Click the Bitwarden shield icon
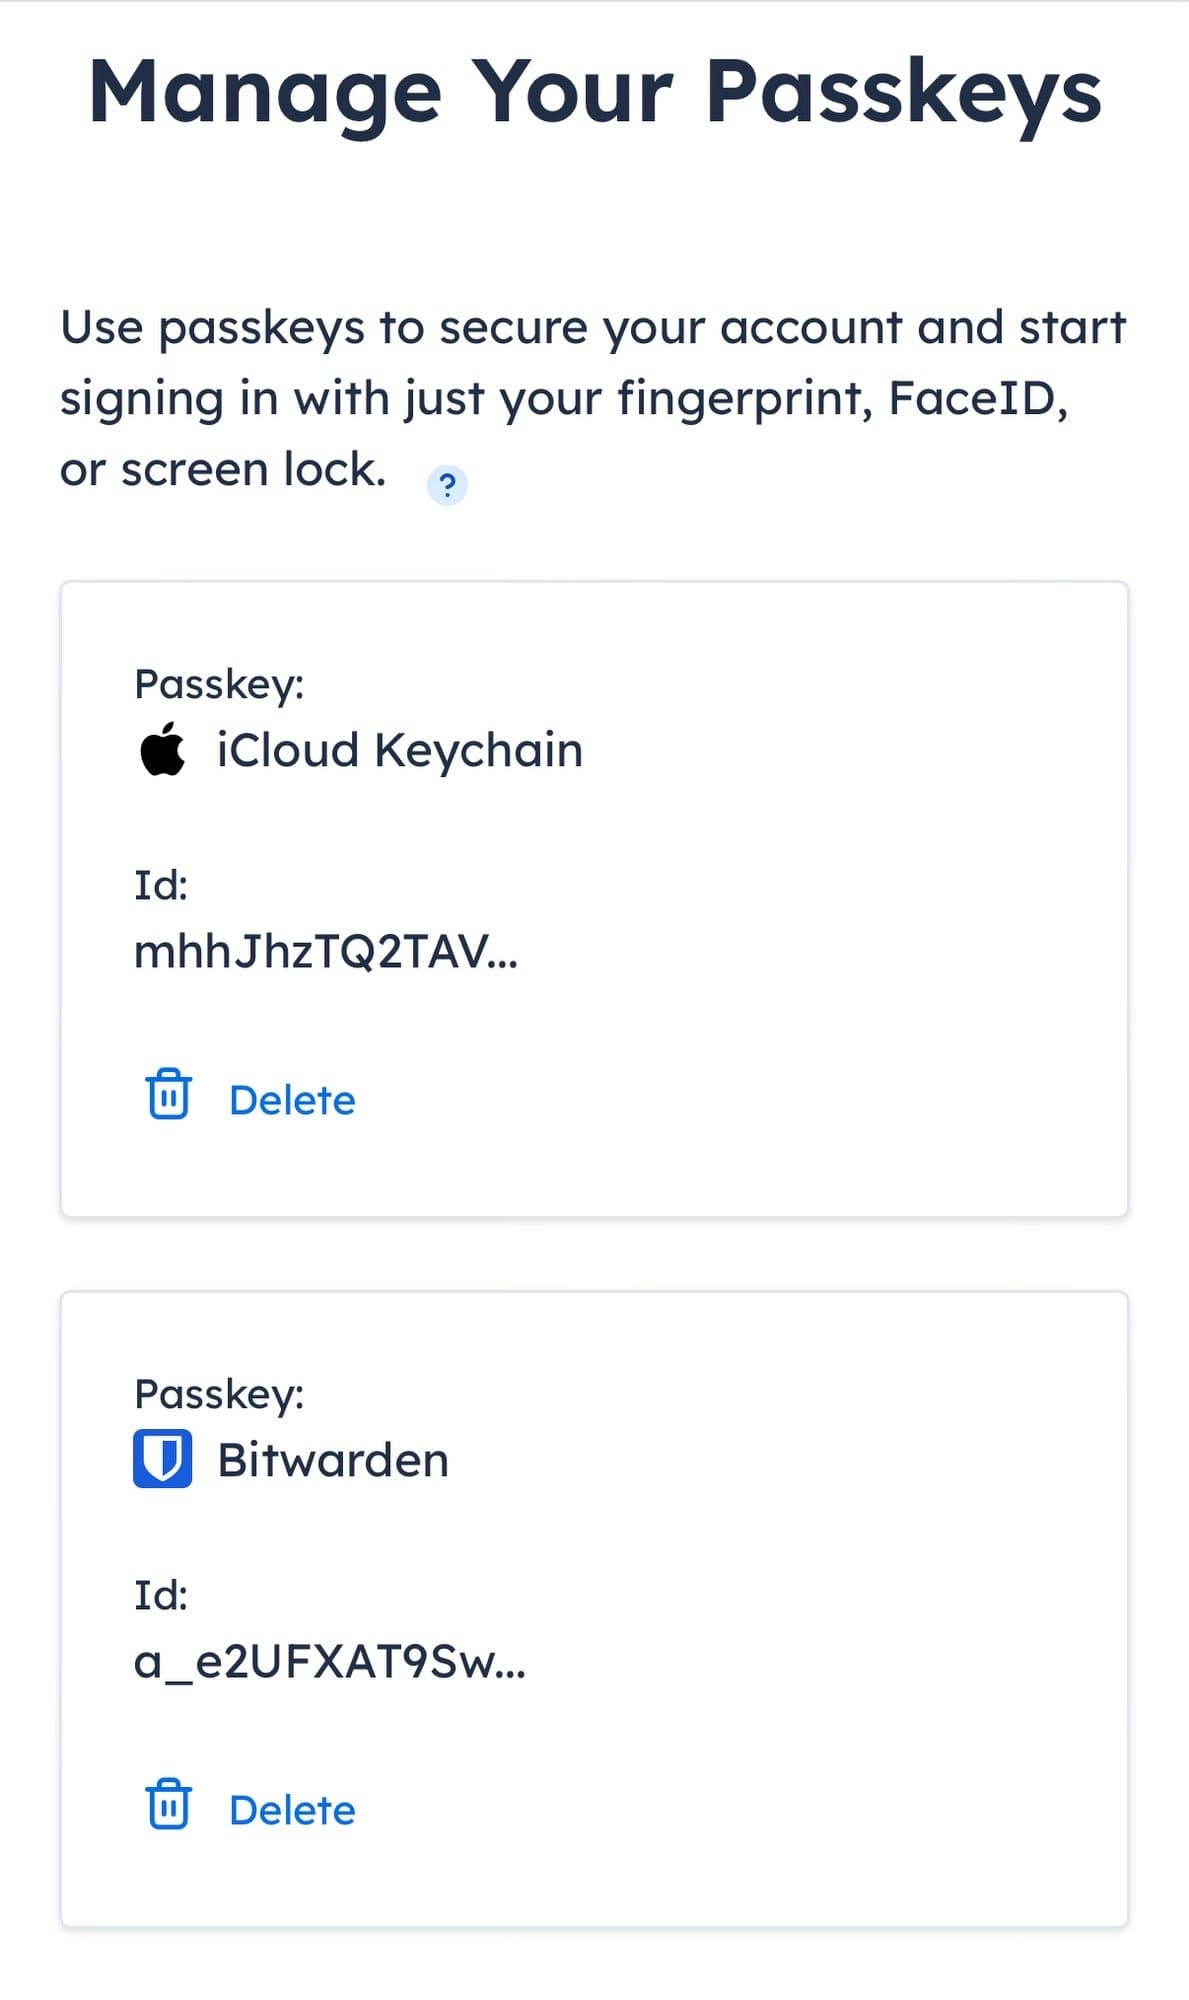This screenshot has height=2000, width=1189. [162, 1459]
